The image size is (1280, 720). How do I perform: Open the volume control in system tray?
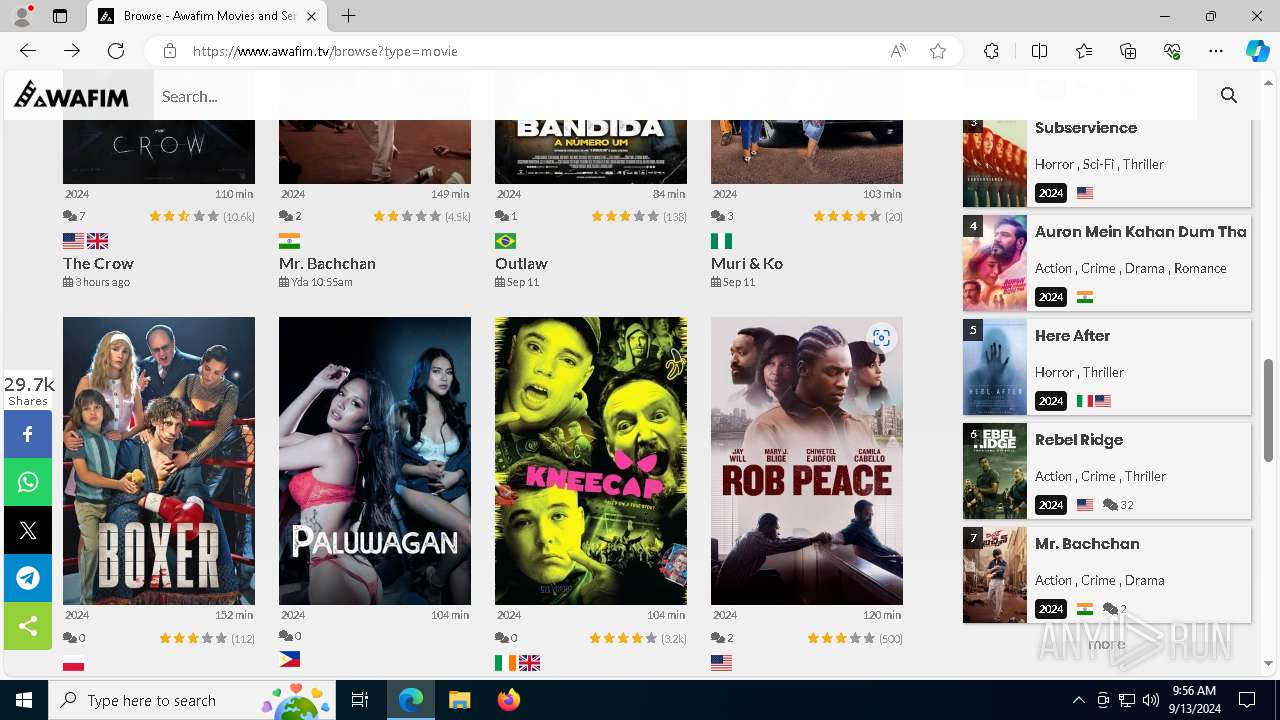click(1151, 700)
